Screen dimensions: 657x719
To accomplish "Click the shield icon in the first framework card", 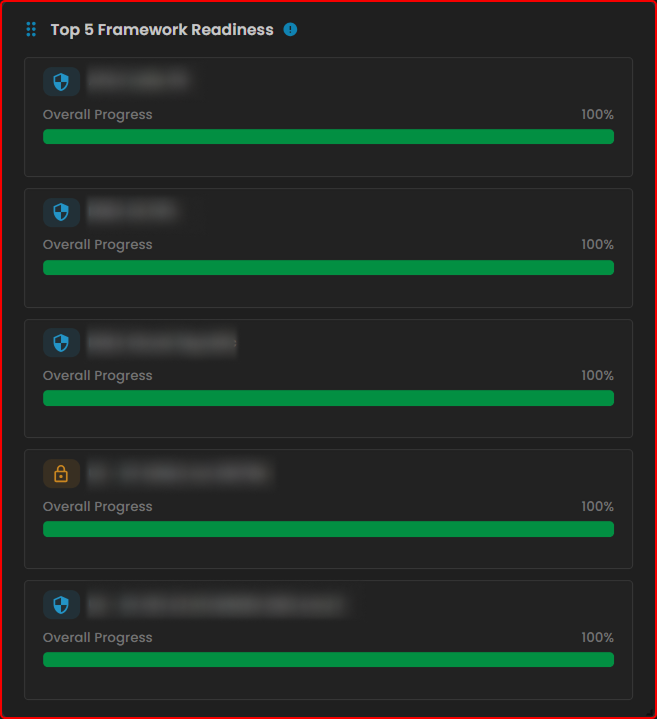I will (61, 81).
